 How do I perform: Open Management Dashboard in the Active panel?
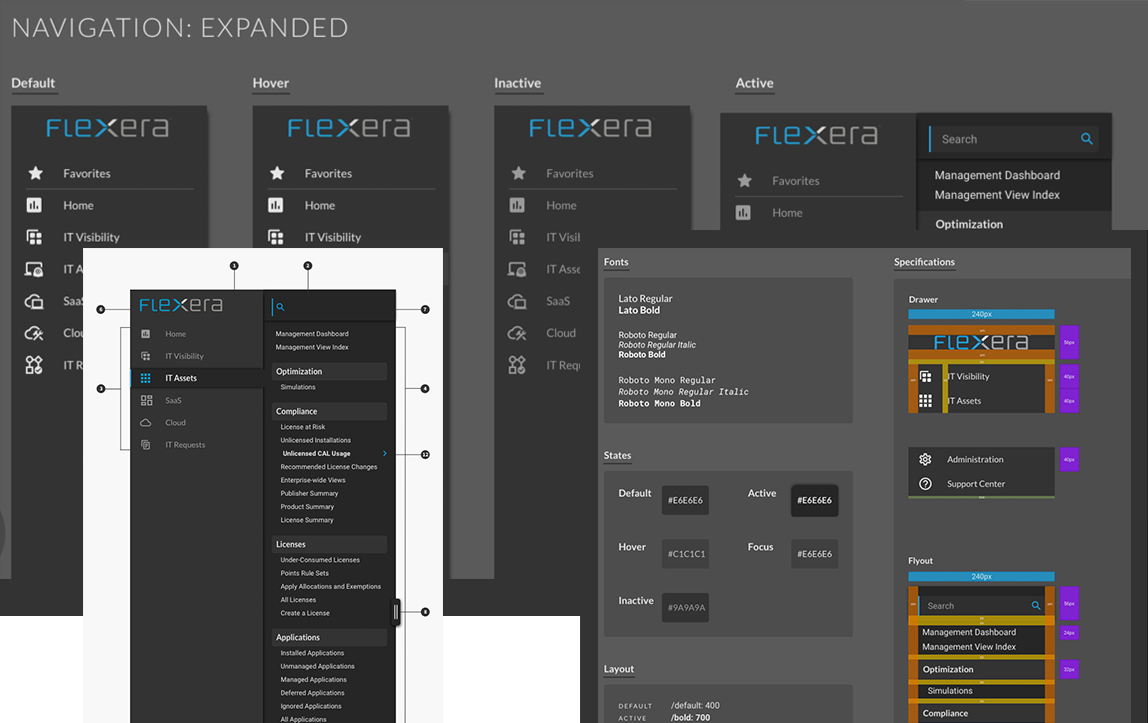pos(996,175)
